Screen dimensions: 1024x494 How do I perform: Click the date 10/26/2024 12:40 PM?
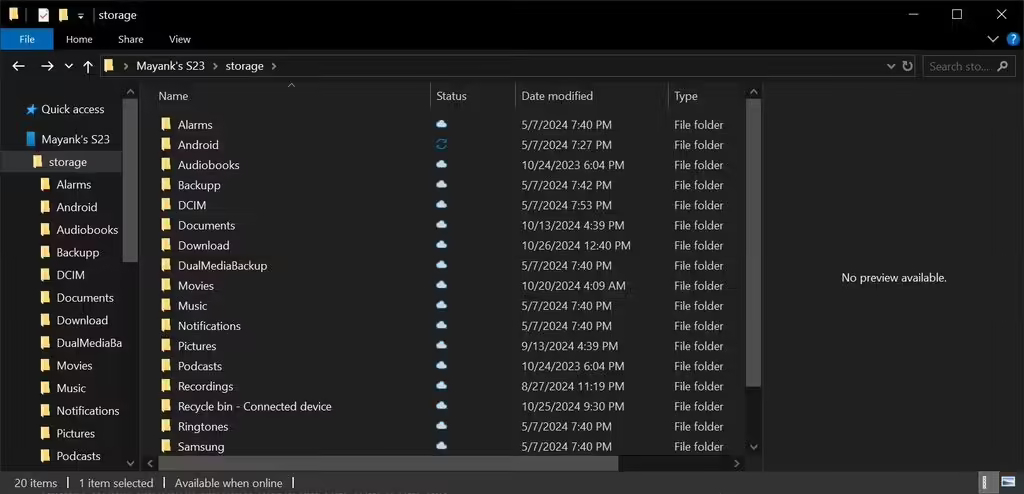coord(576,246)
